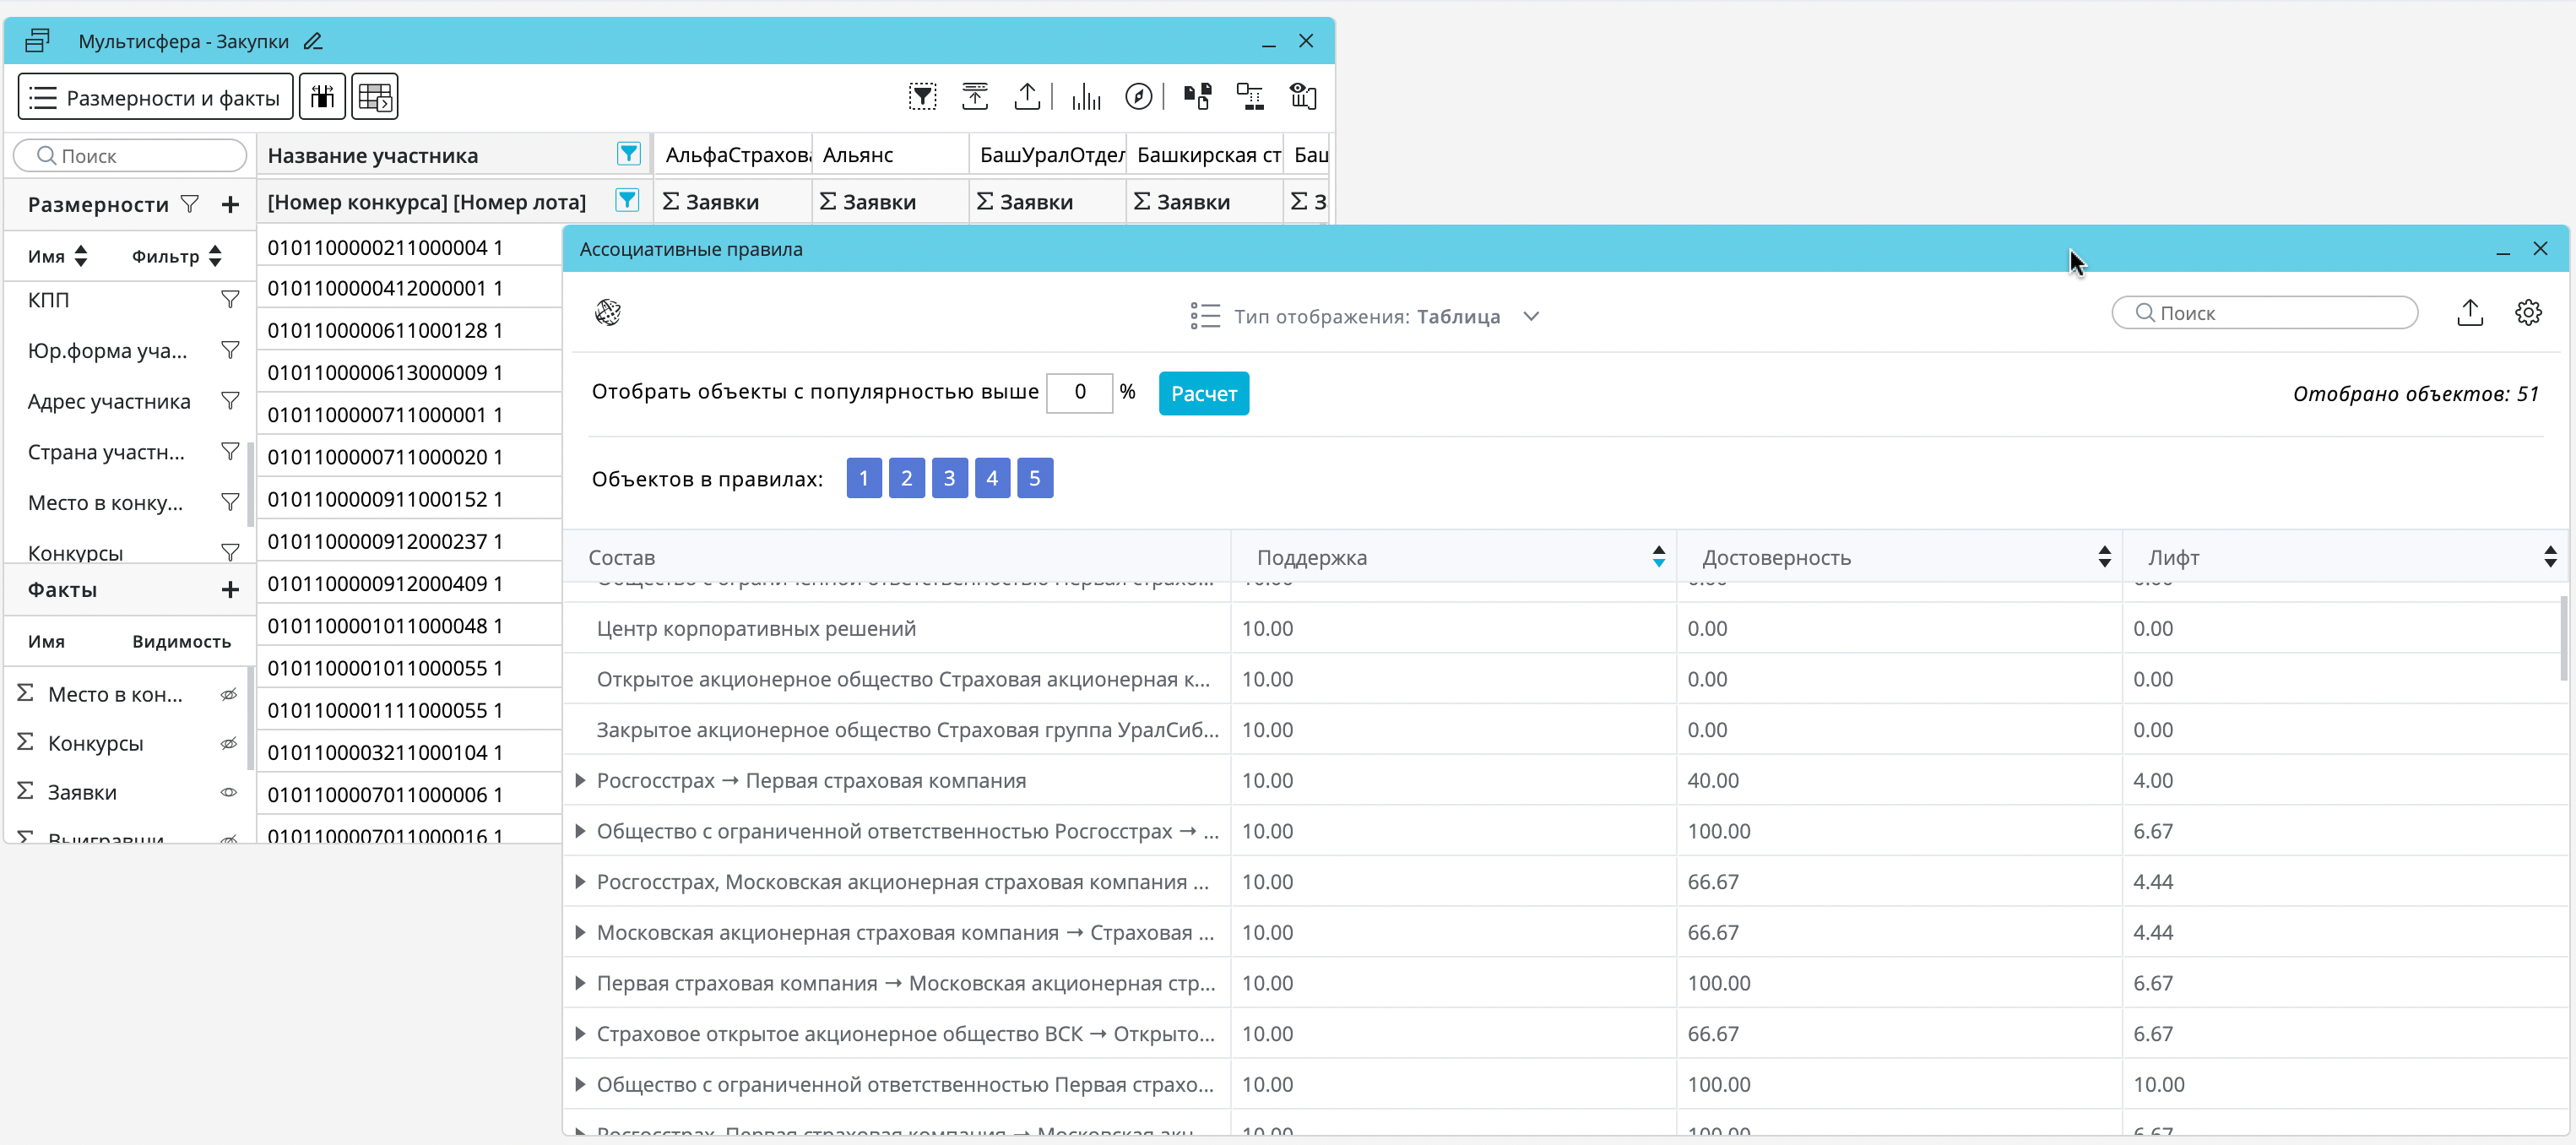Open the Размерности и факты panel button
Image resolution: width=2576 pixels, height=1145 pixels.
(x=155, y=97)
